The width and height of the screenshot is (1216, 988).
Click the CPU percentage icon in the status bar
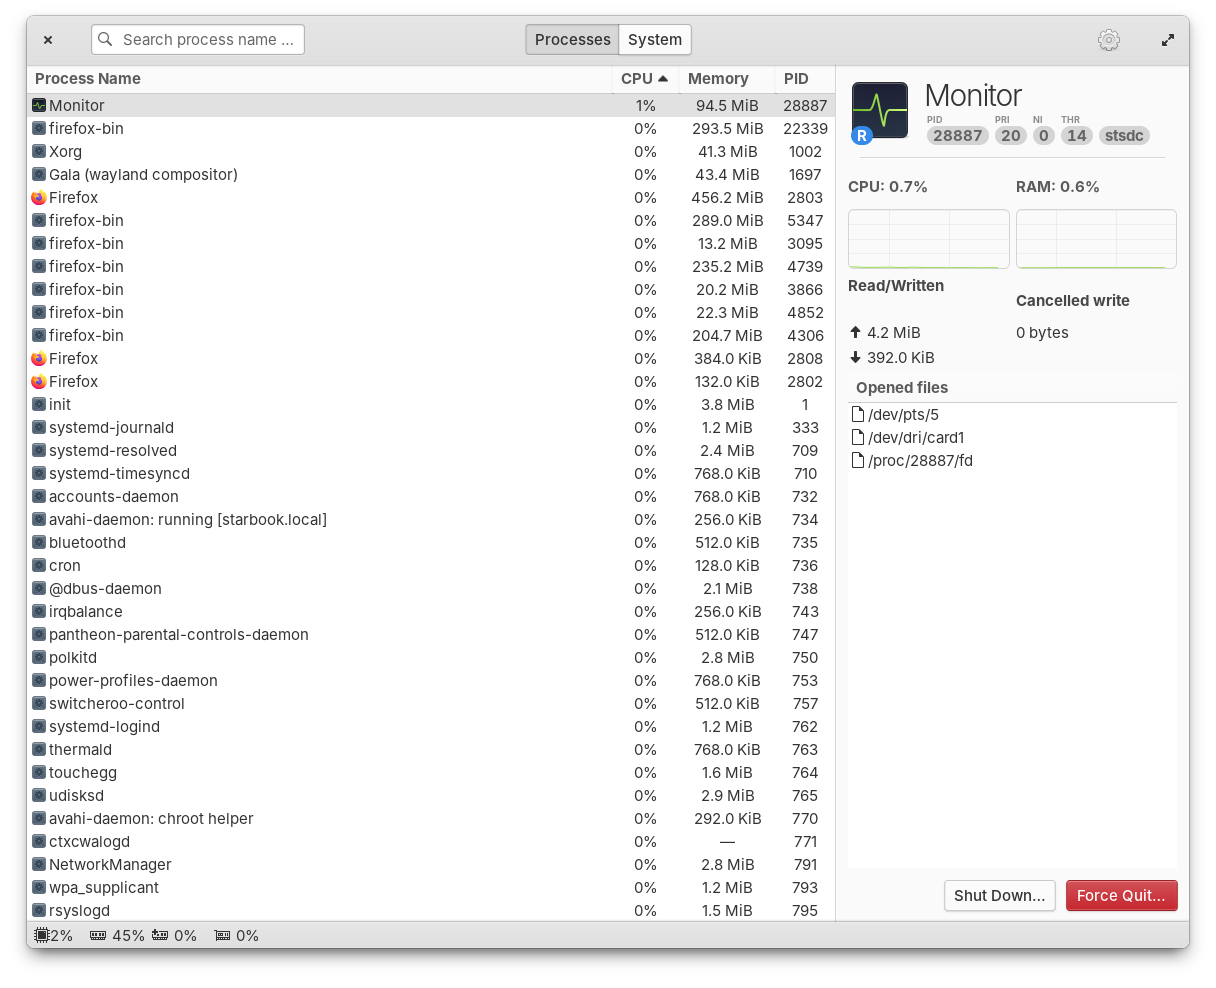point(40,934)
